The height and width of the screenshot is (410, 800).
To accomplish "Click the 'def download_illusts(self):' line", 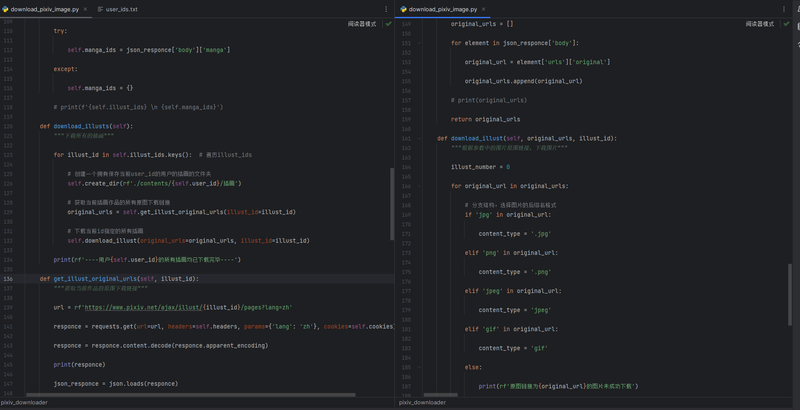I will point(86,126).
